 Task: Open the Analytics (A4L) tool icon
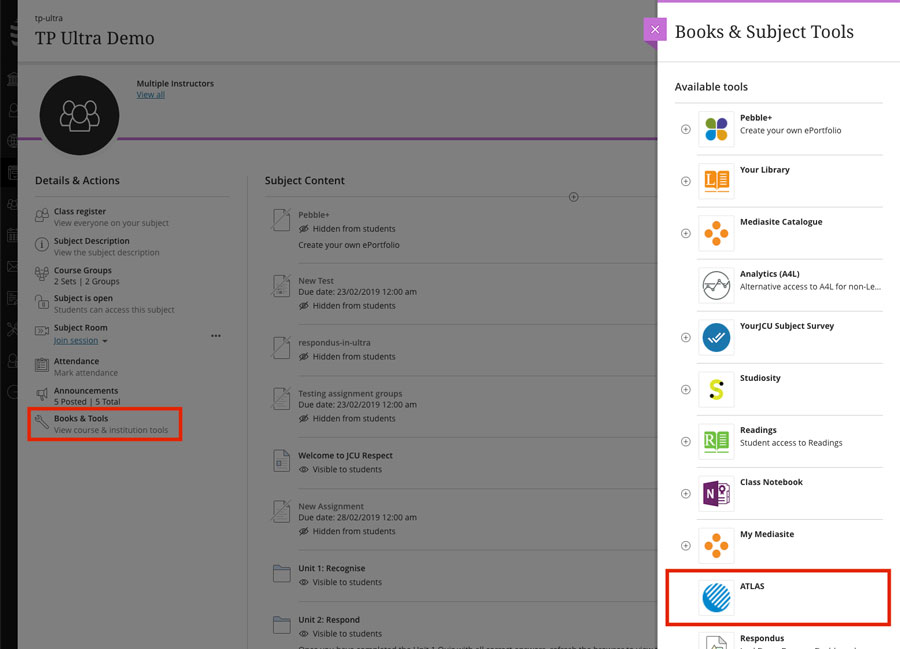point(716,285)
